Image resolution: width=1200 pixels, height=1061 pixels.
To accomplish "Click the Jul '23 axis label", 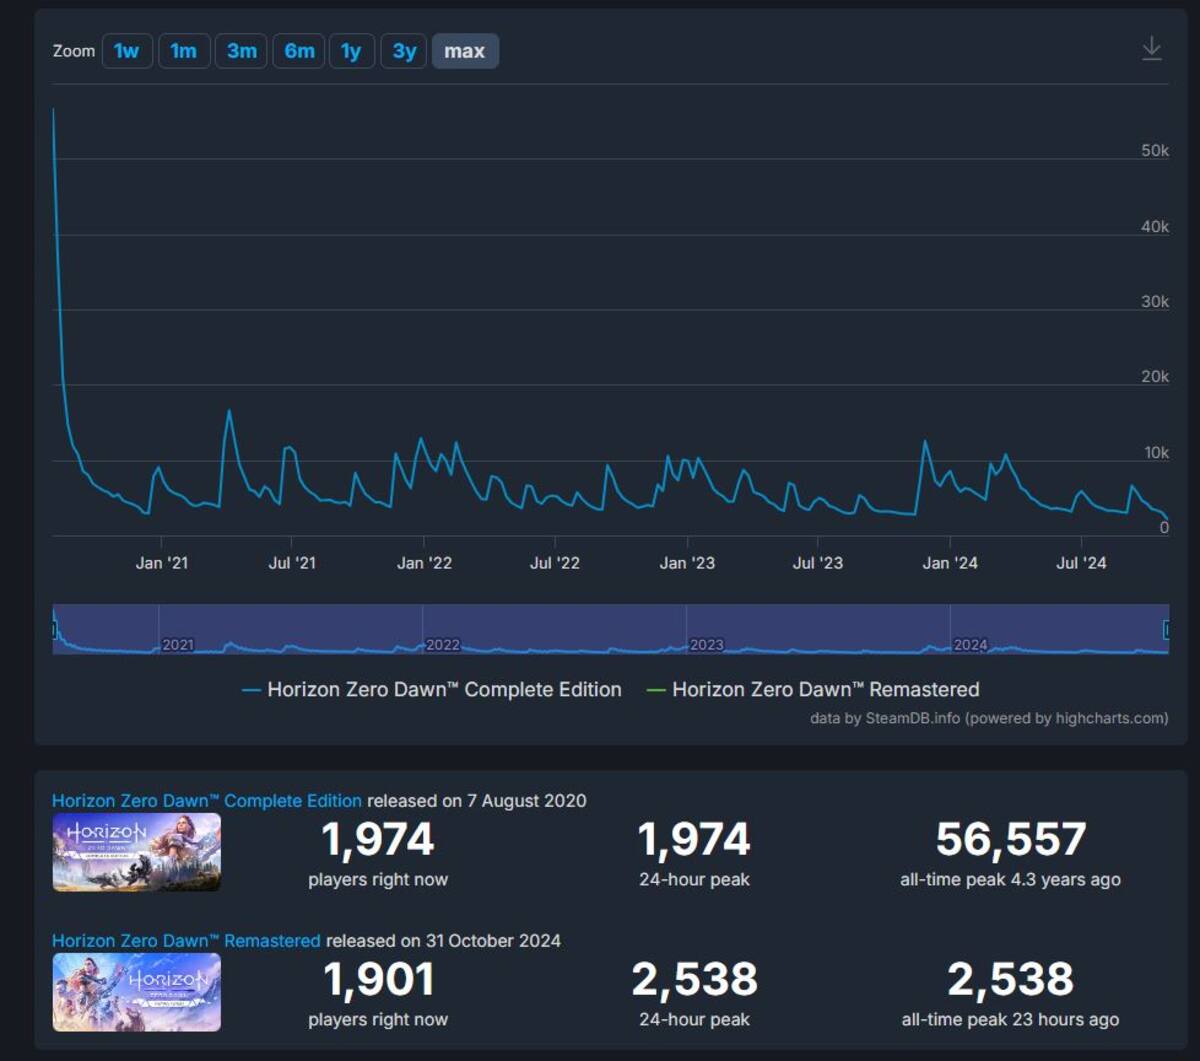I will click(818, 563).
